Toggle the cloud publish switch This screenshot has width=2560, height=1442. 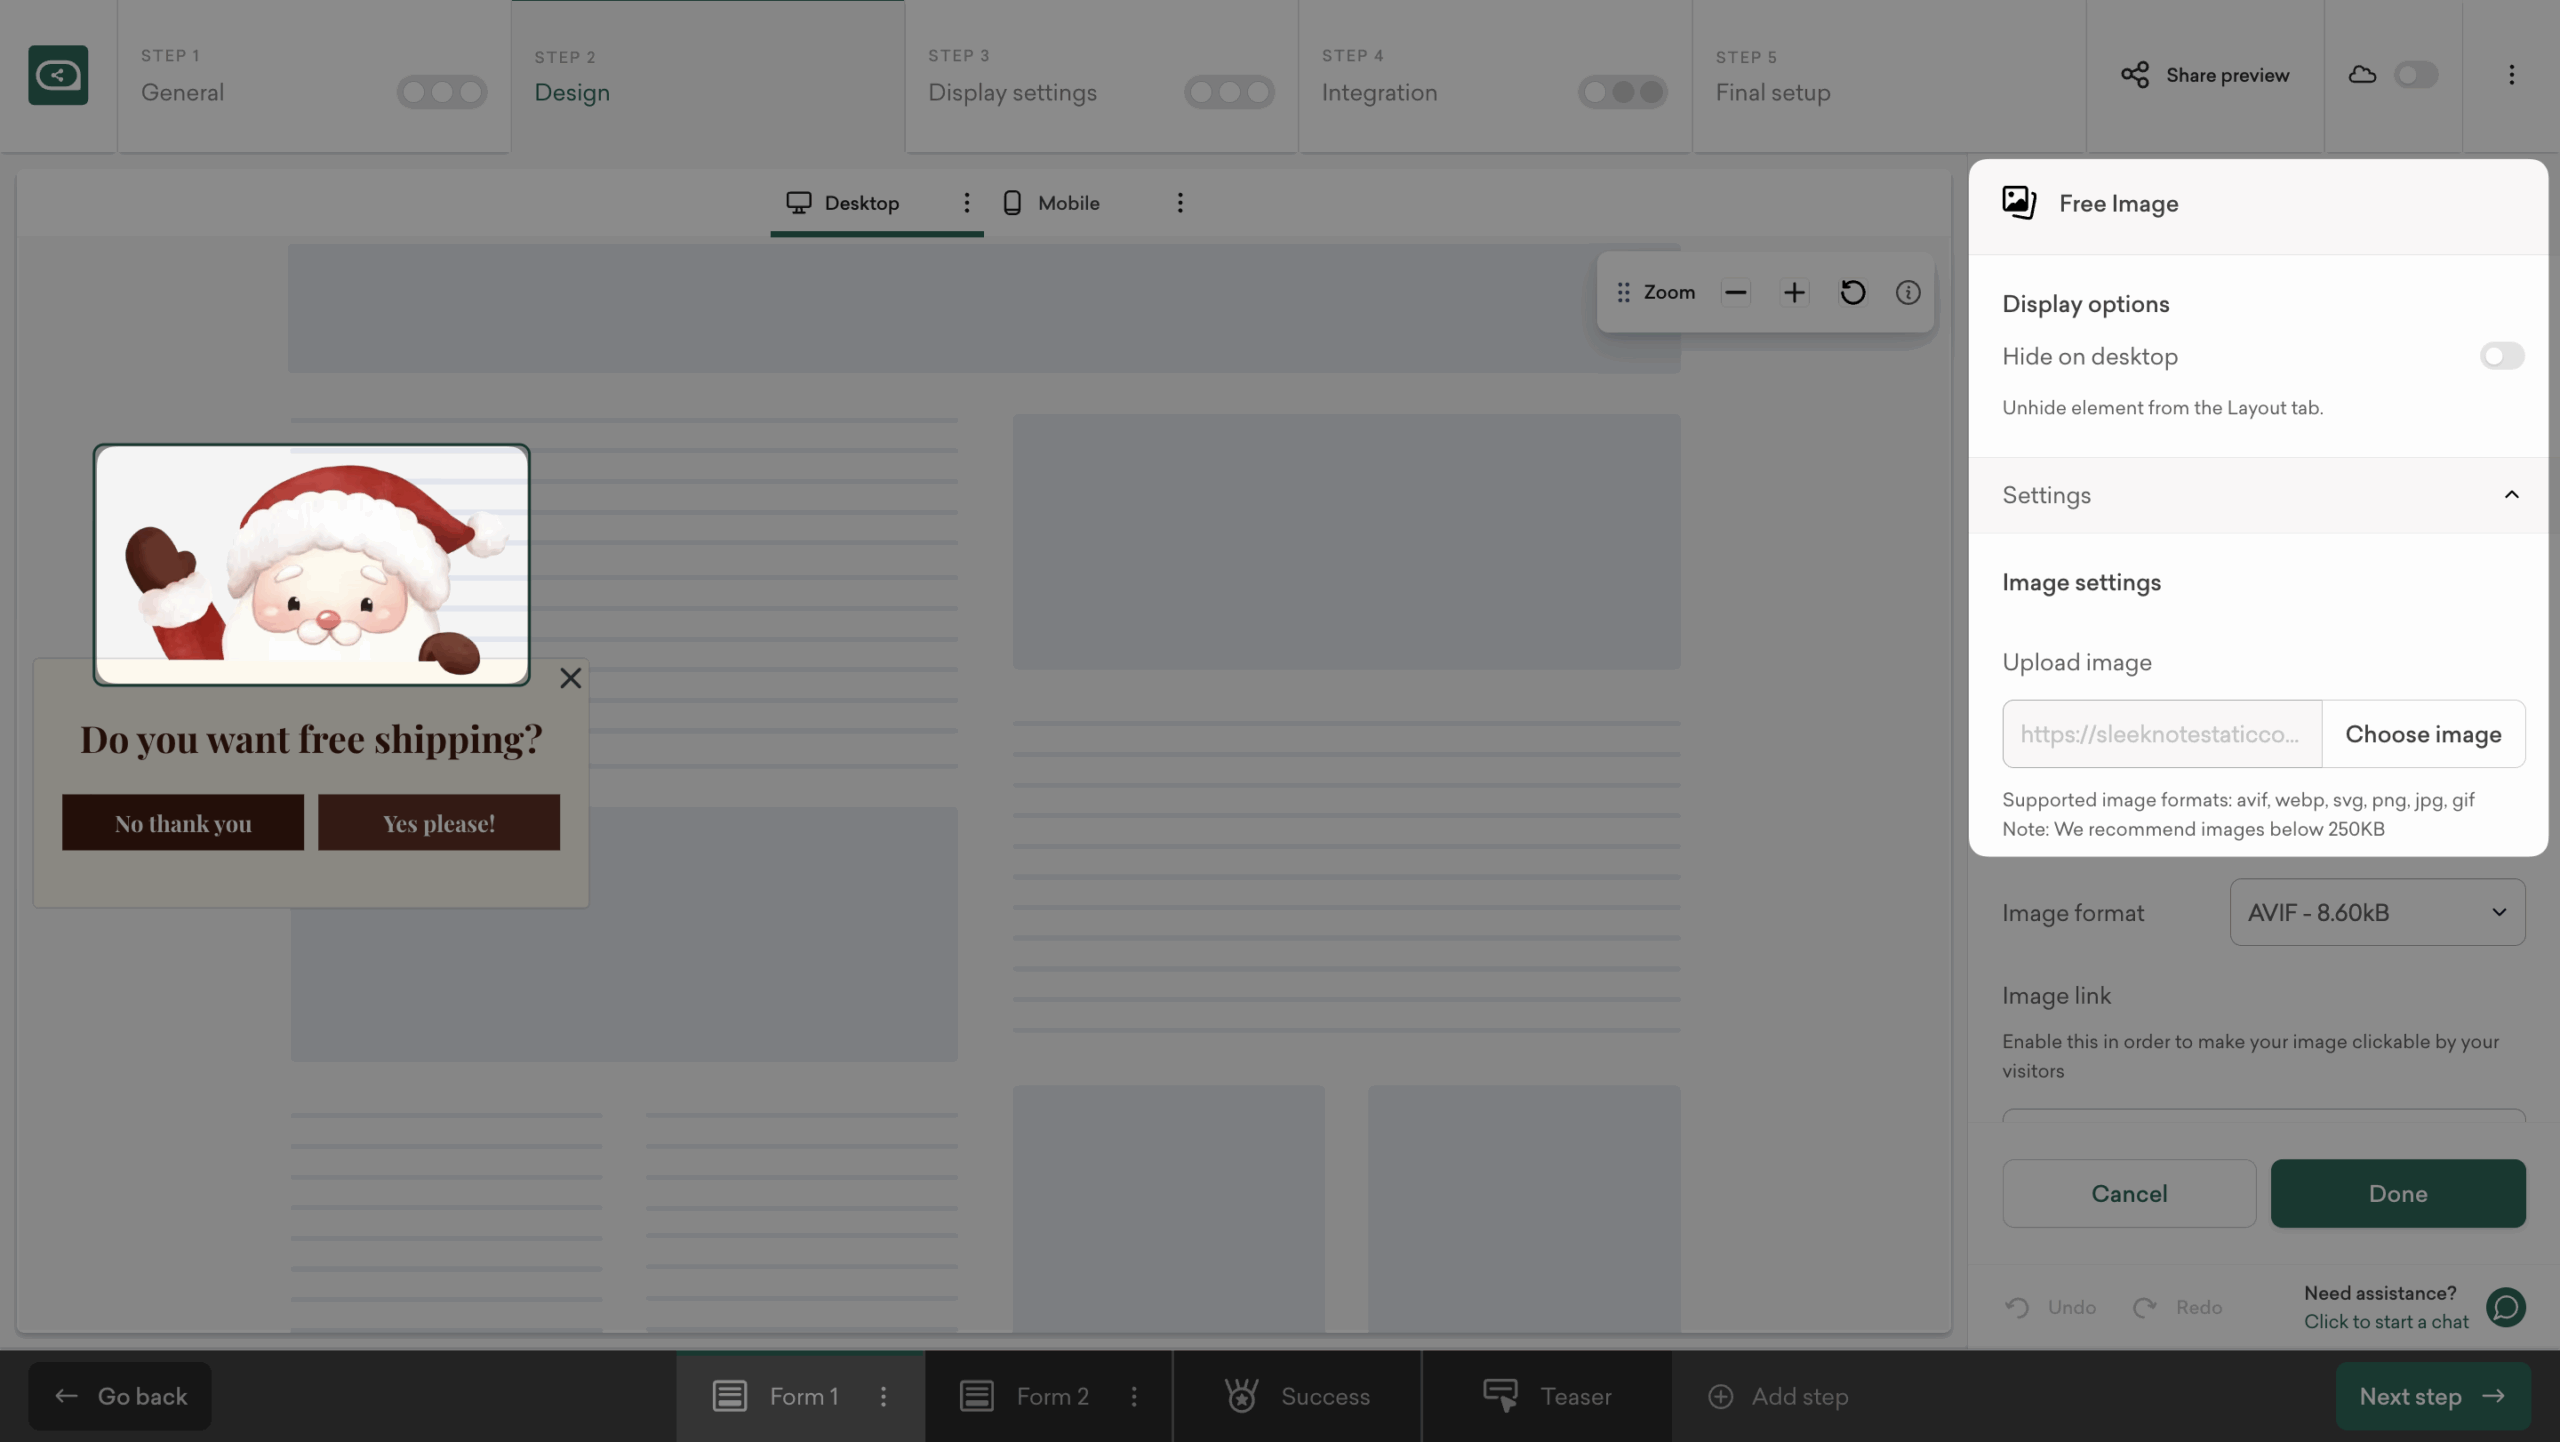pyautogui.click(x=2415, y=75)
